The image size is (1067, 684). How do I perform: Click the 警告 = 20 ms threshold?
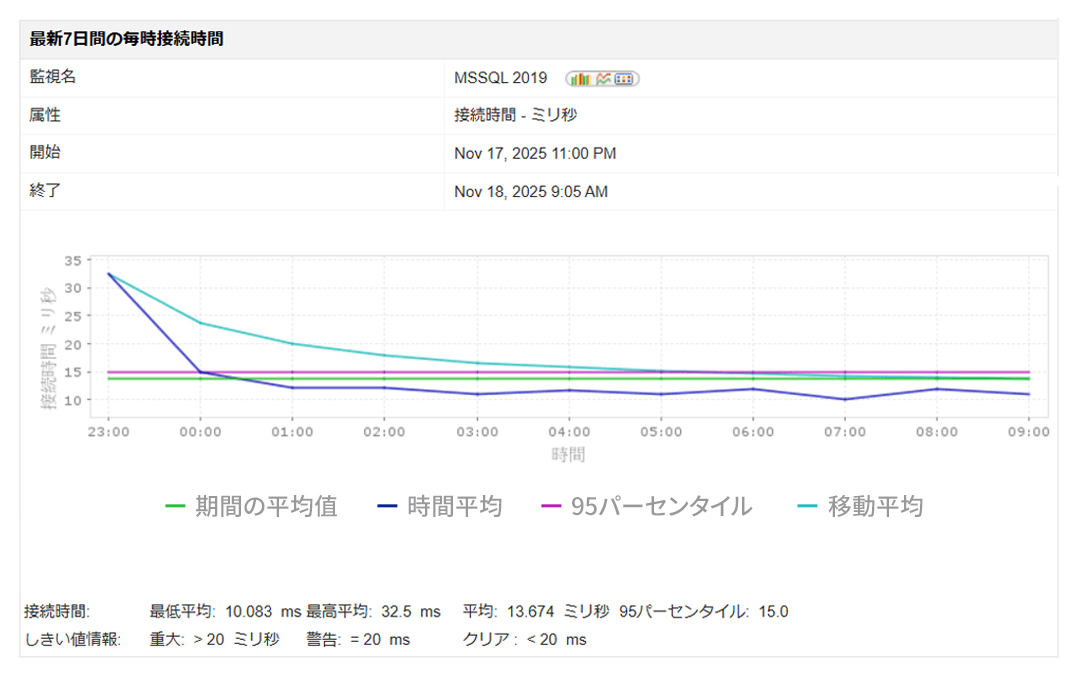point(358,639)
